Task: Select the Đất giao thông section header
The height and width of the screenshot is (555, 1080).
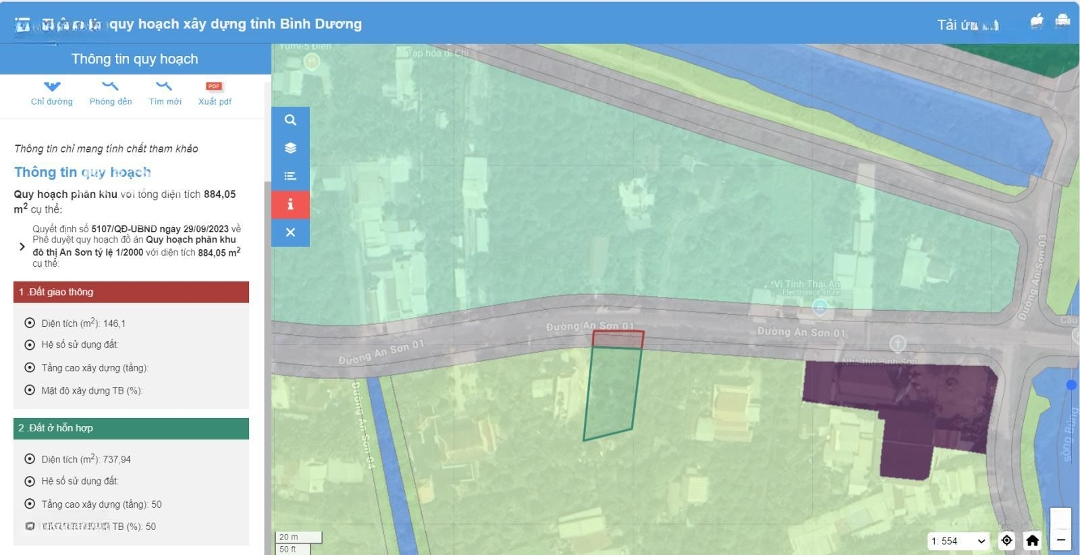Action: [x=131, y=292]
